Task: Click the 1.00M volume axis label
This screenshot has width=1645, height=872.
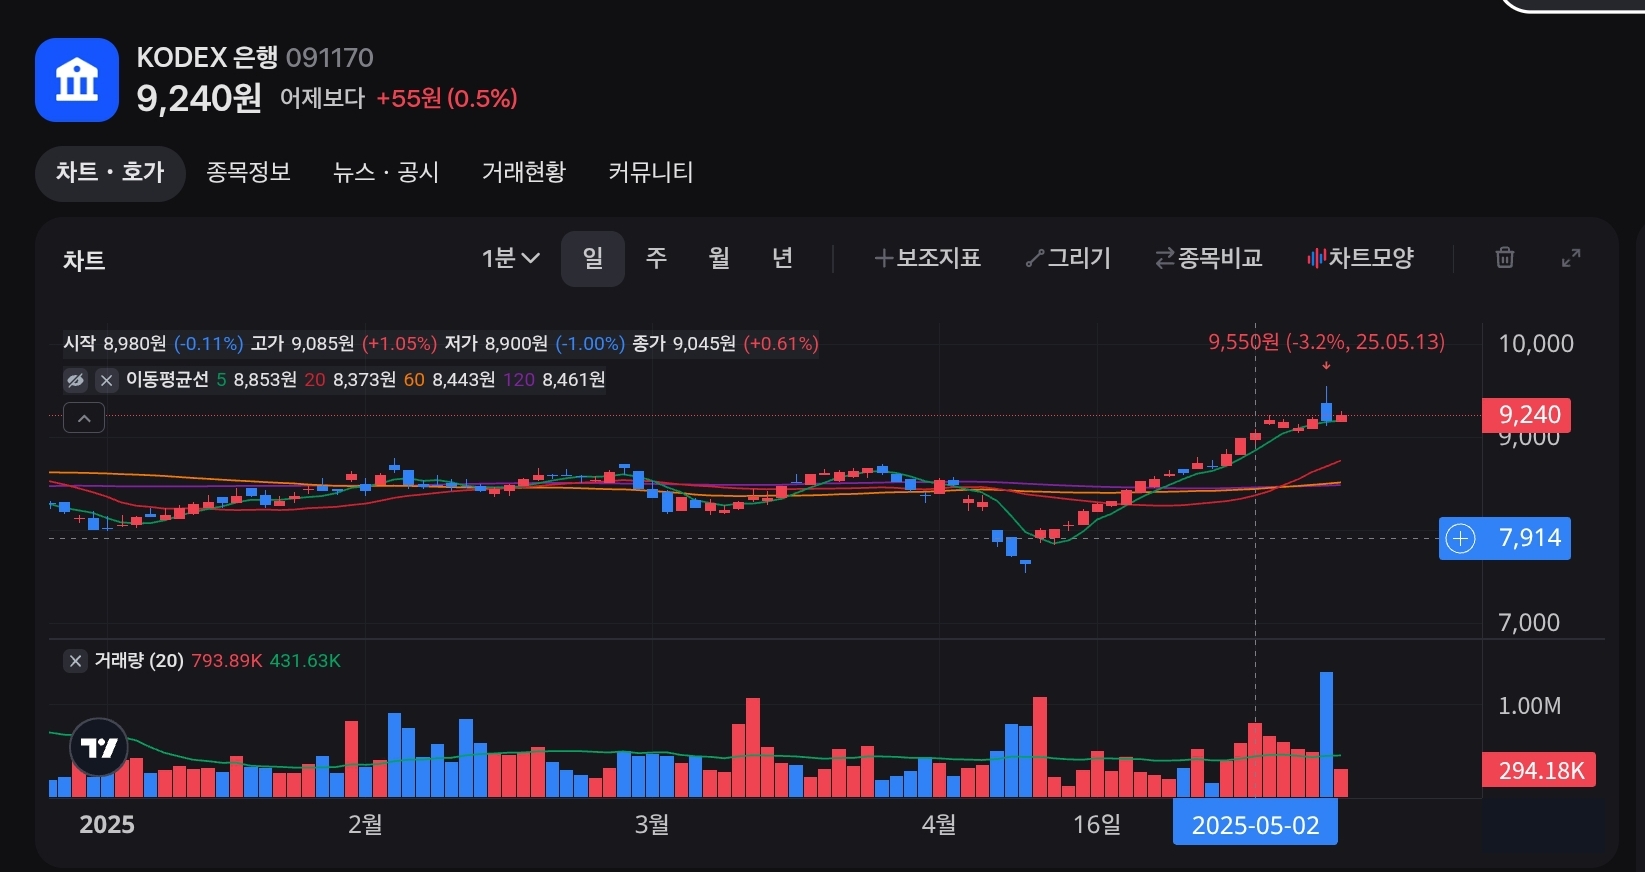Action: point(1529,706)
